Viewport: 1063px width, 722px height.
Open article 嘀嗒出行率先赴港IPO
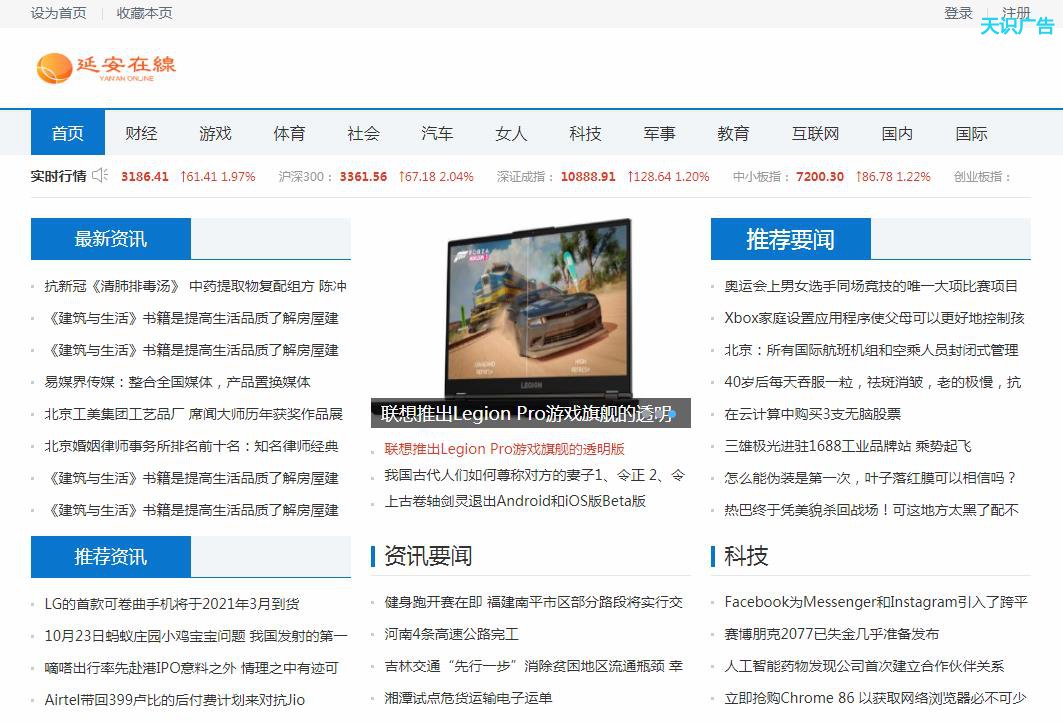pyautogui.click(x=191, y=668)
